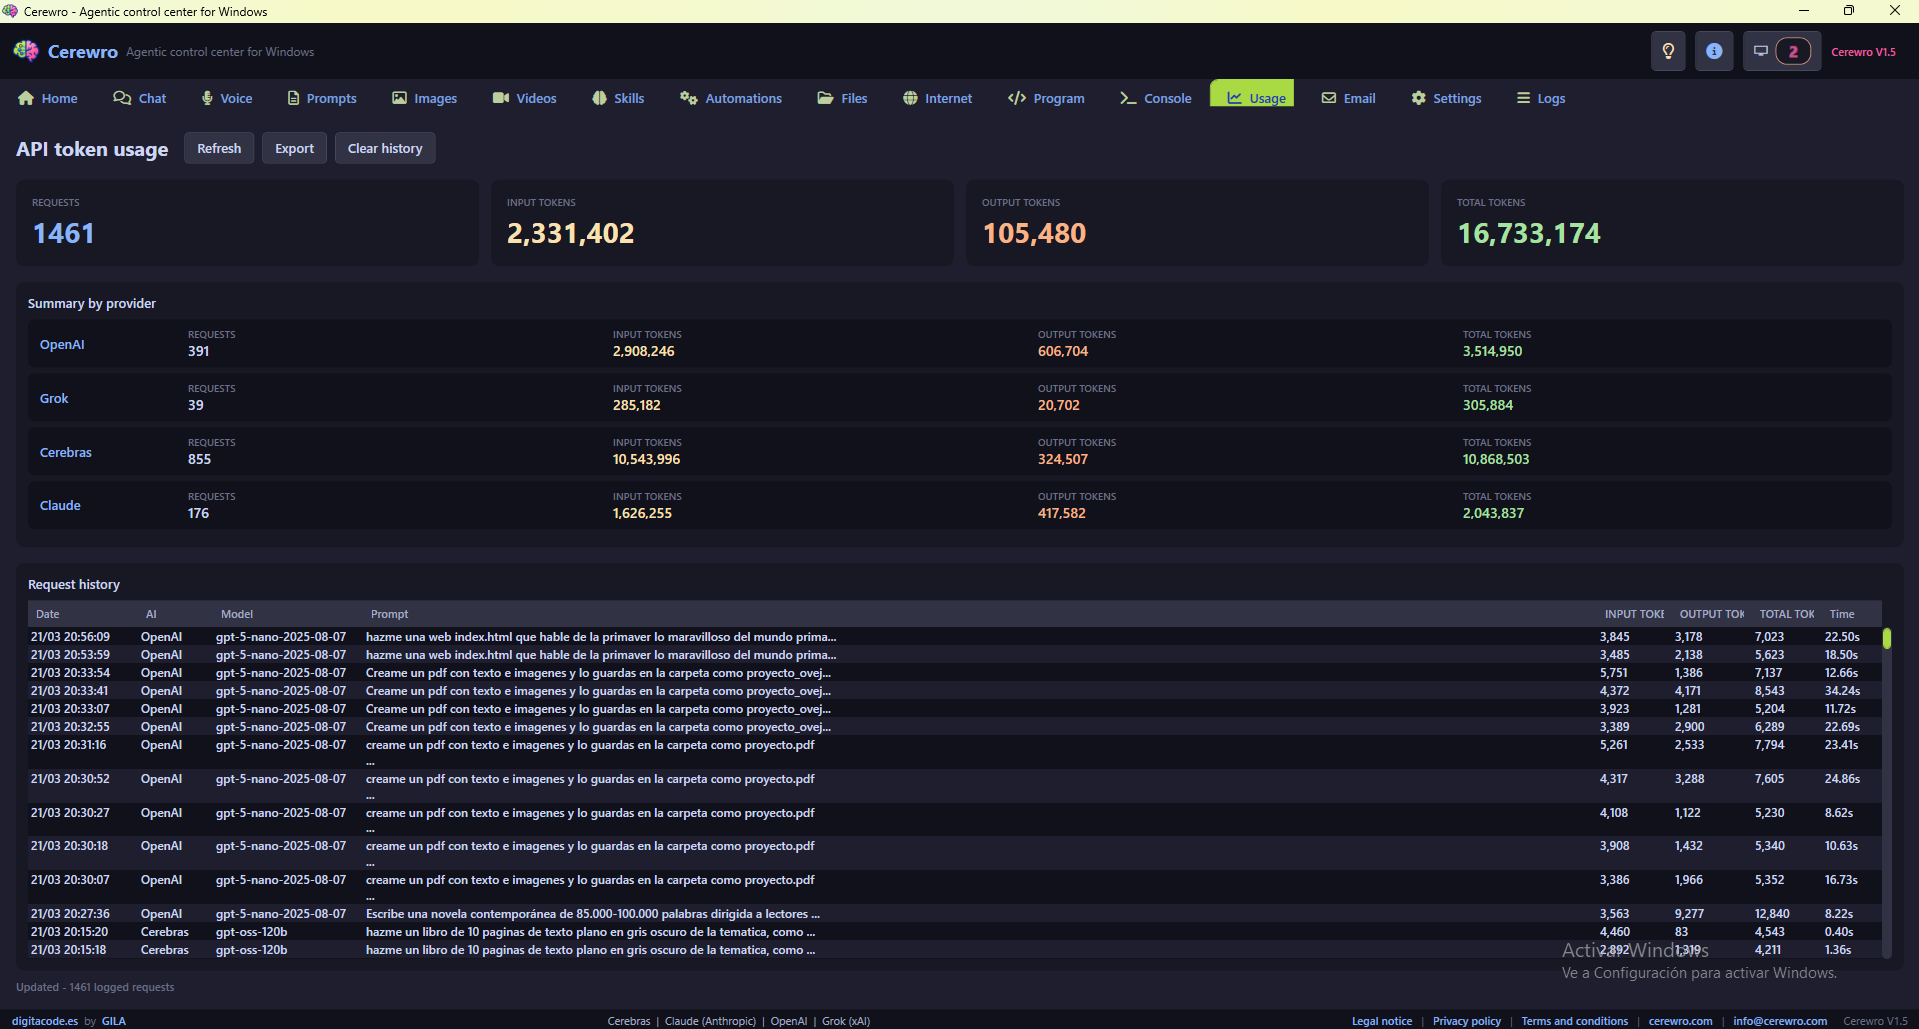Open the Logs tab
Image resolution: width=1919 pixels, height=1029 pixels.
(1539, 98)
